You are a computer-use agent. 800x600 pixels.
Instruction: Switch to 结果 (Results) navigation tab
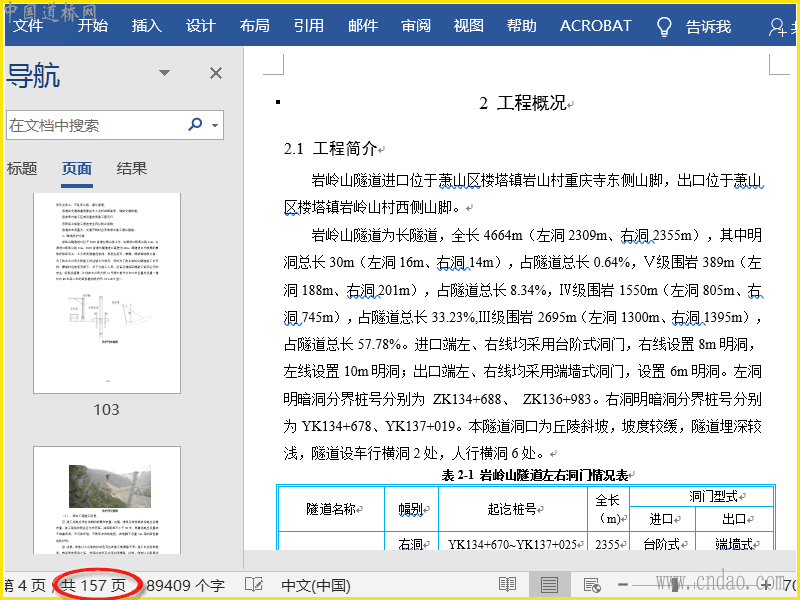point(132,169)
